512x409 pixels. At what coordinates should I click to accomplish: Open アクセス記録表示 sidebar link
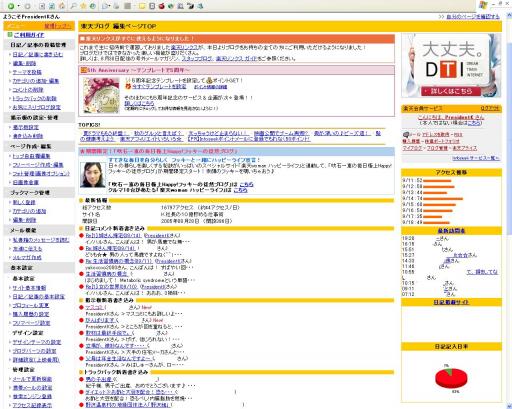click(32, 405)
